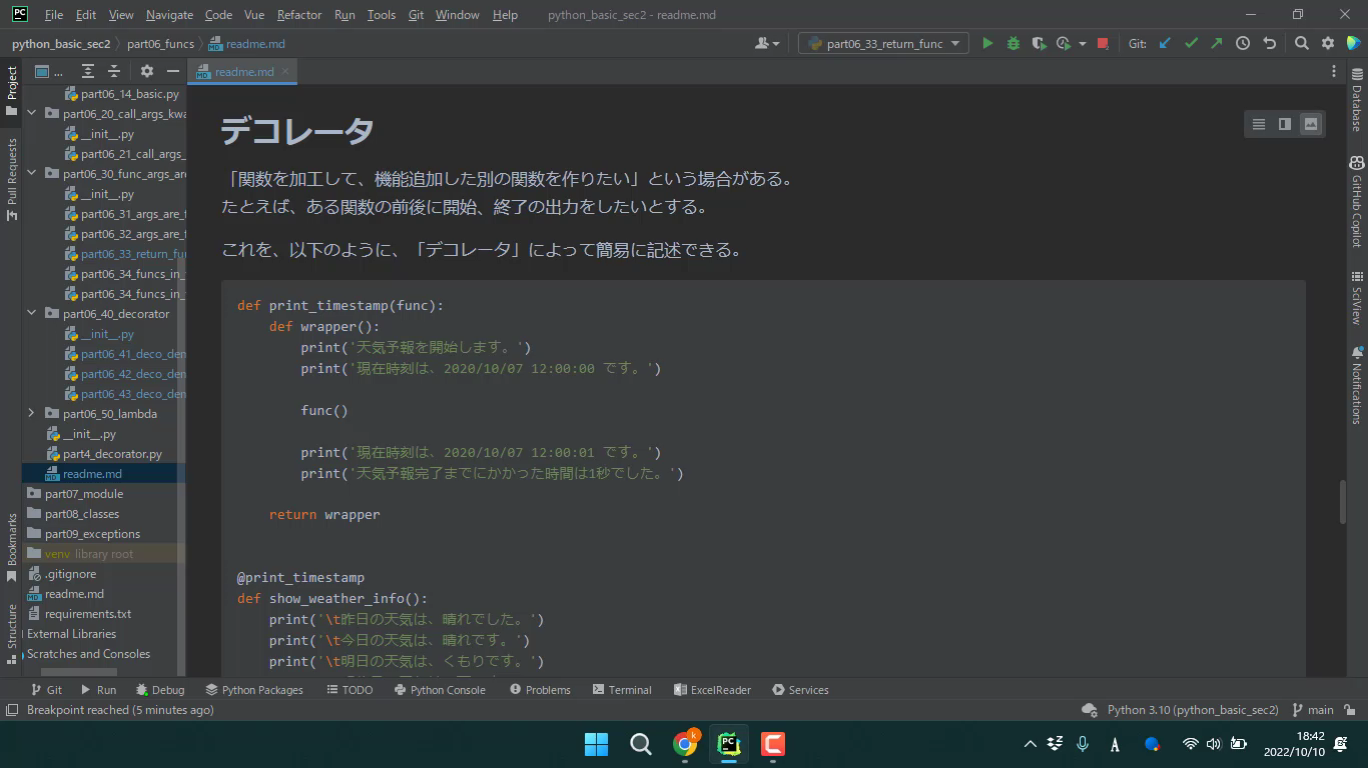Click Expand All icon in Project panel
The width and height of the screenshot is (1368, 768).
[88, 71]
